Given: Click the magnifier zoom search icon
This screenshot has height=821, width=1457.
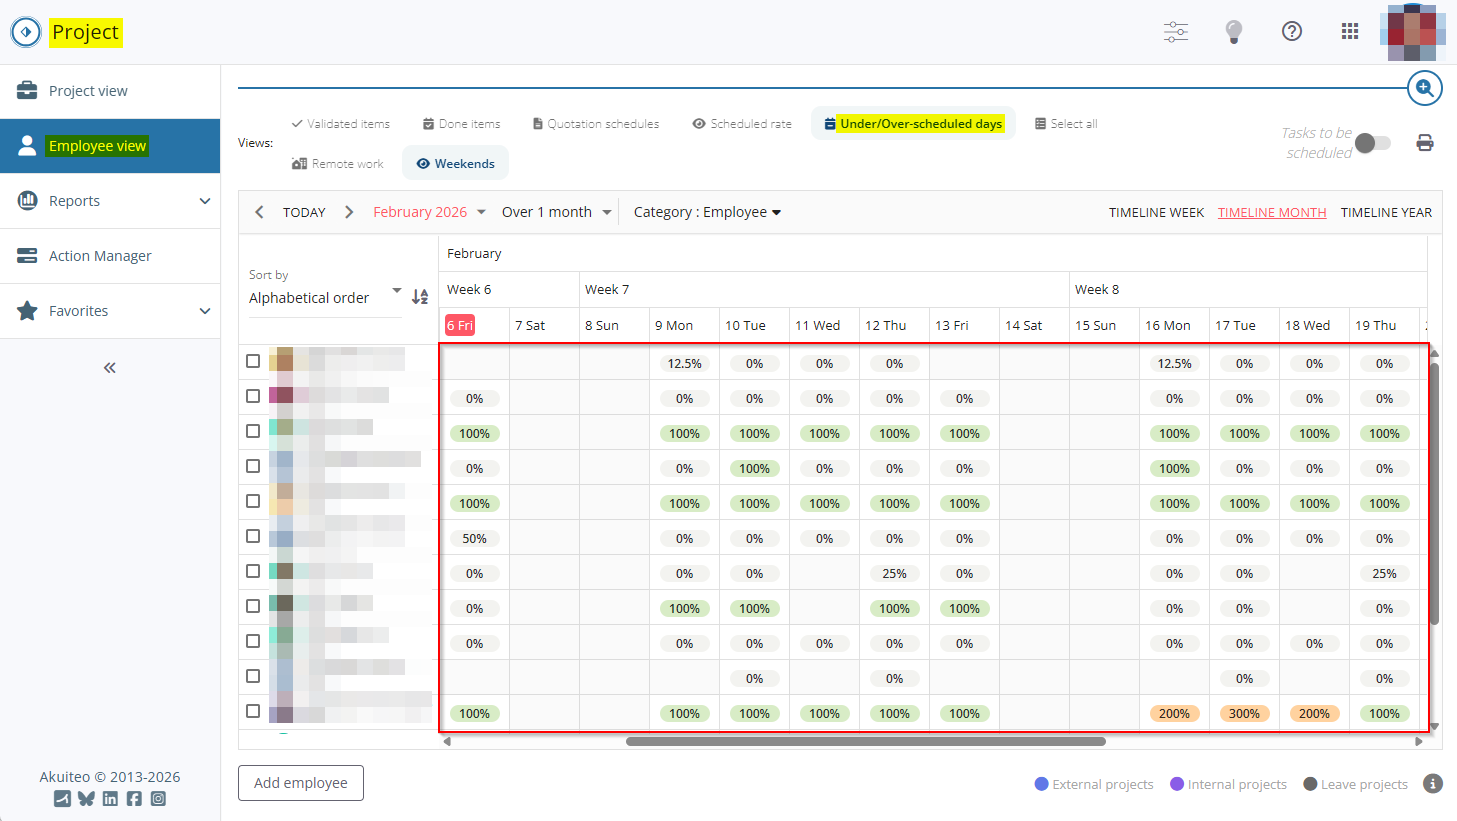Looking at the screenshot, I should (1424, 88).
